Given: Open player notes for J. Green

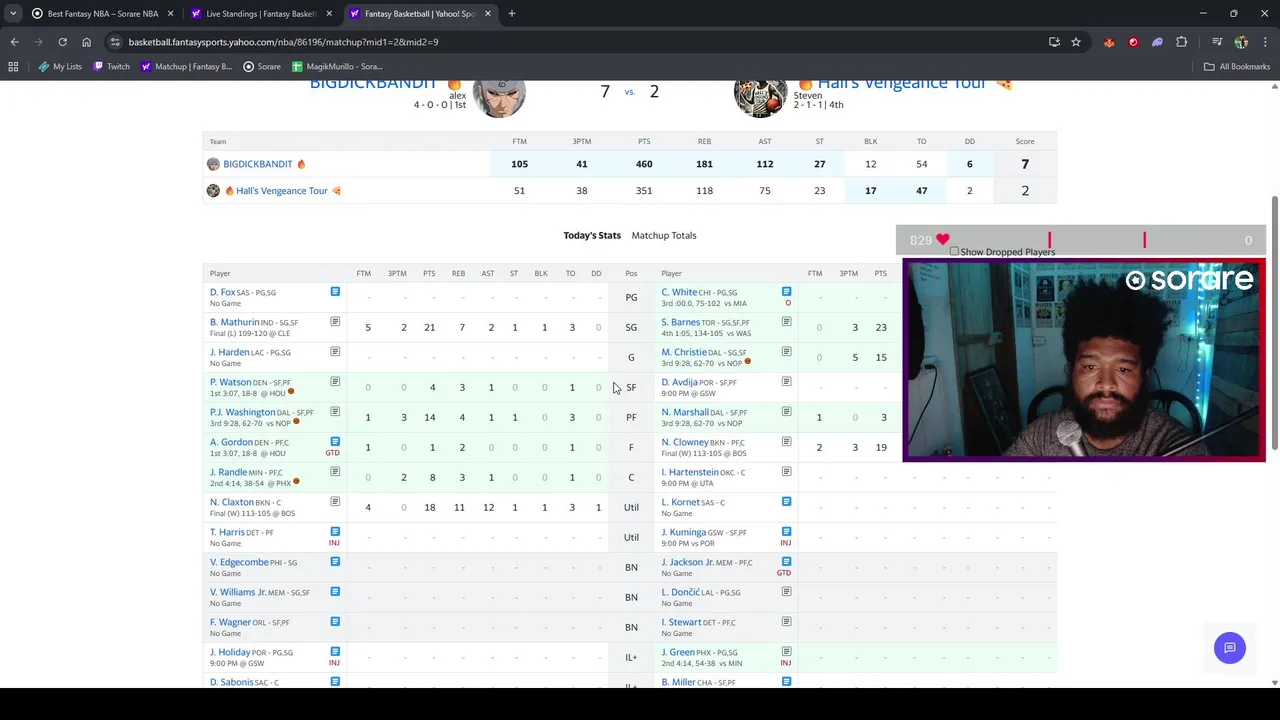Looking at the screenshot, I should click(786, 652).
